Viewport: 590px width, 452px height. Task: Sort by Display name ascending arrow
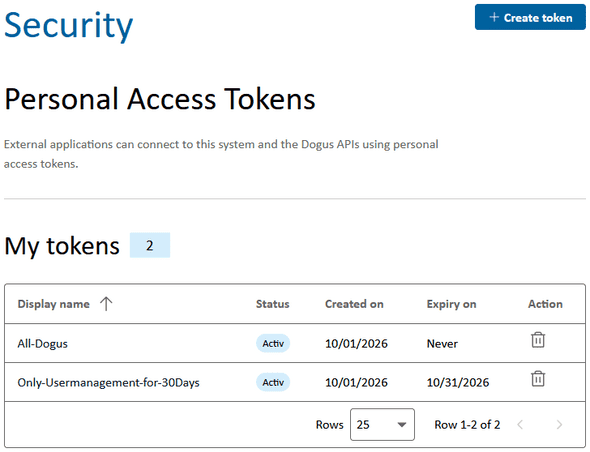click(x=106, y=304)
